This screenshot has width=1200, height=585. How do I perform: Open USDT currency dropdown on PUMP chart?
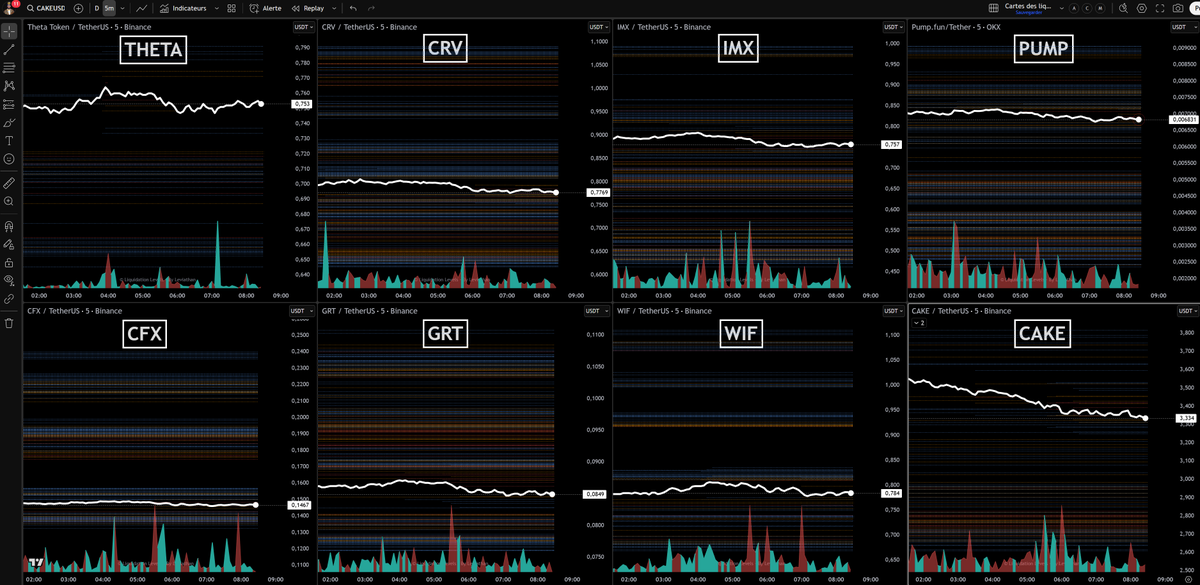[1183, 27]
